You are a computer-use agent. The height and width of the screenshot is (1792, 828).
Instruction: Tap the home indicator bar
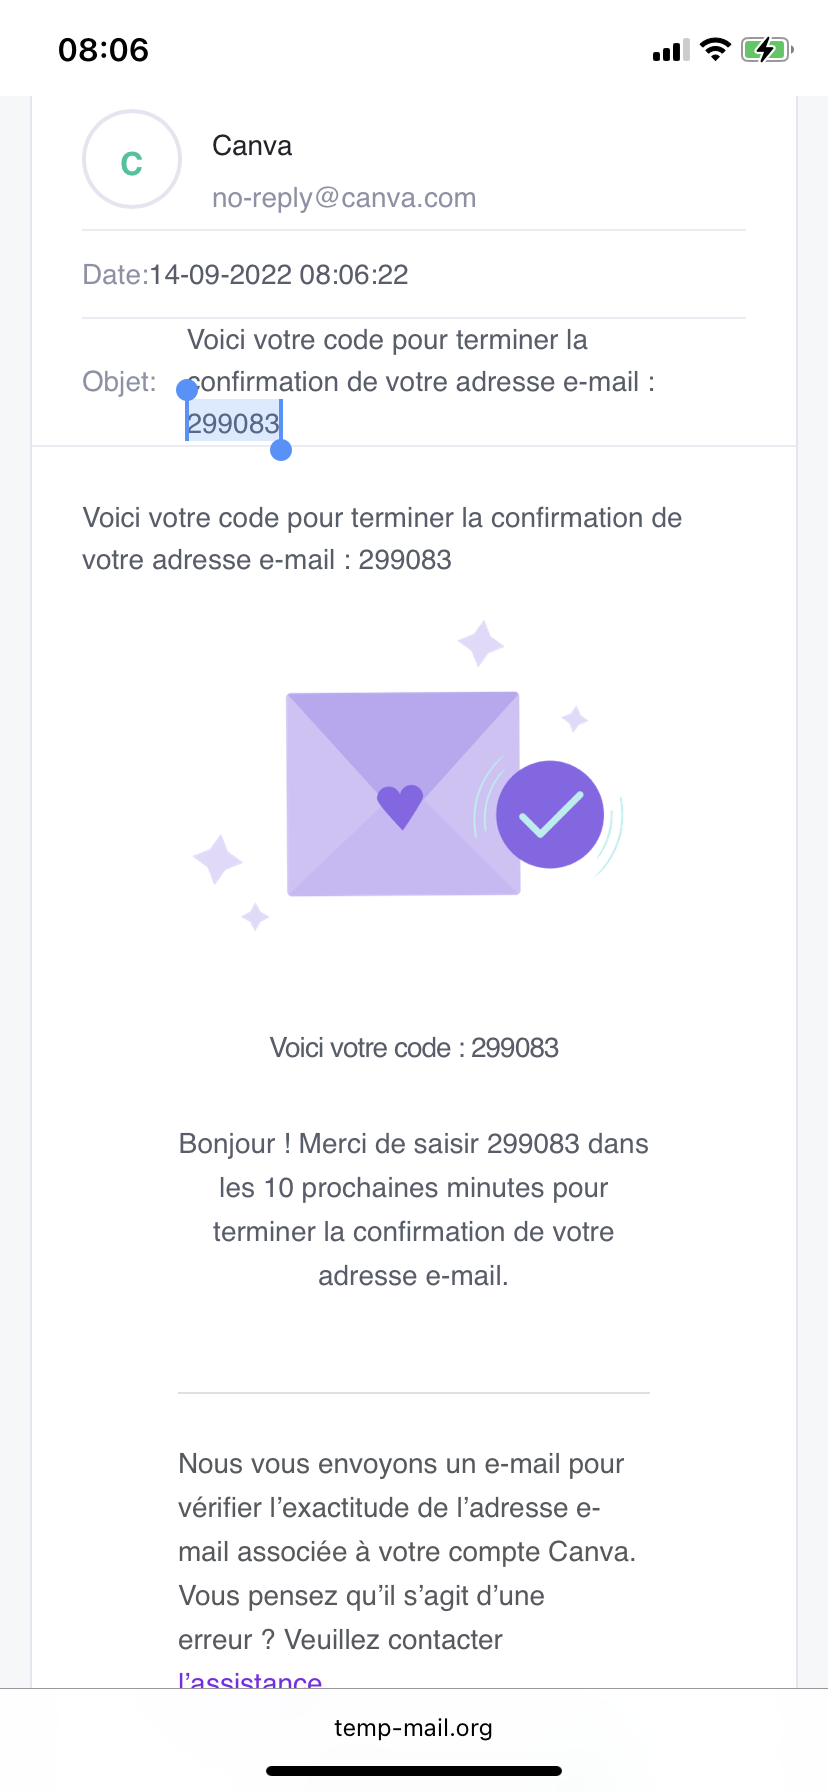click(413, 1771)
